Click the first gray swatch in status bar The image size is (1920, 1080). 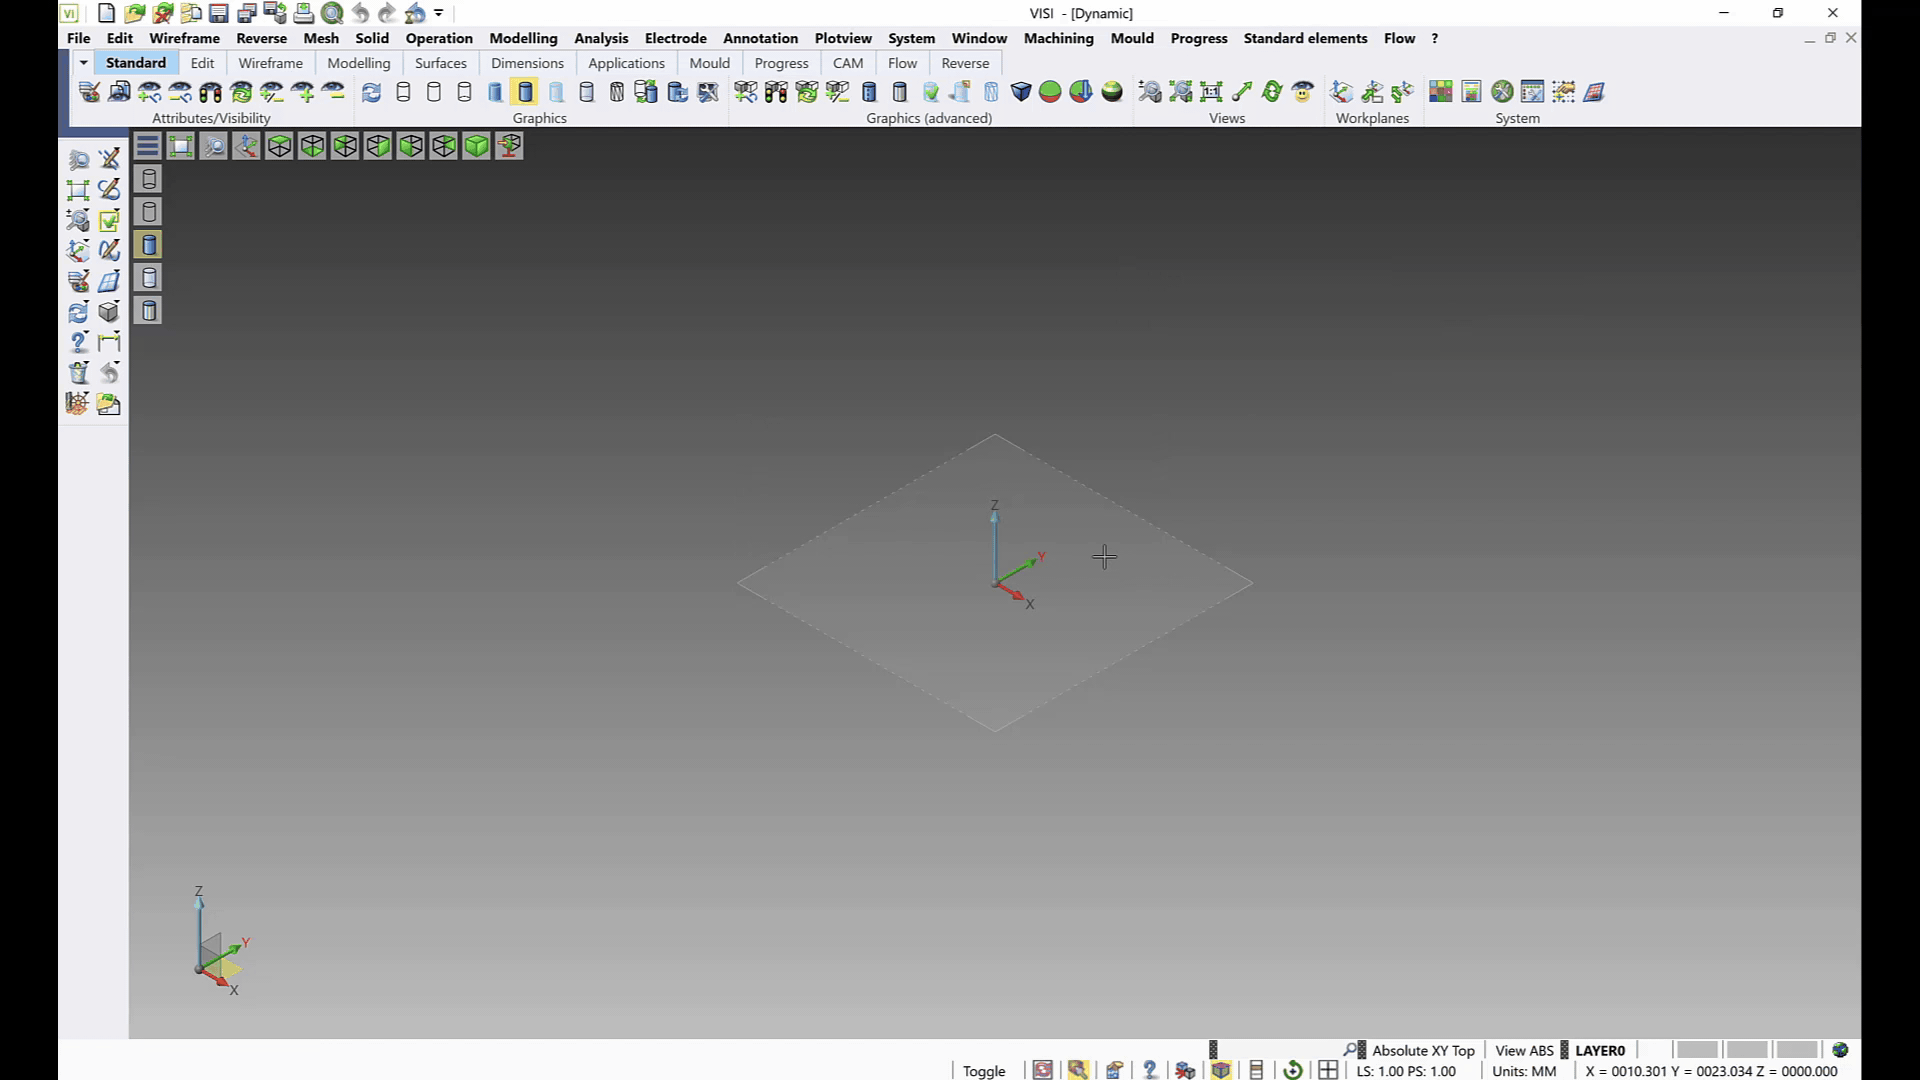(x=1696, y=1050)
